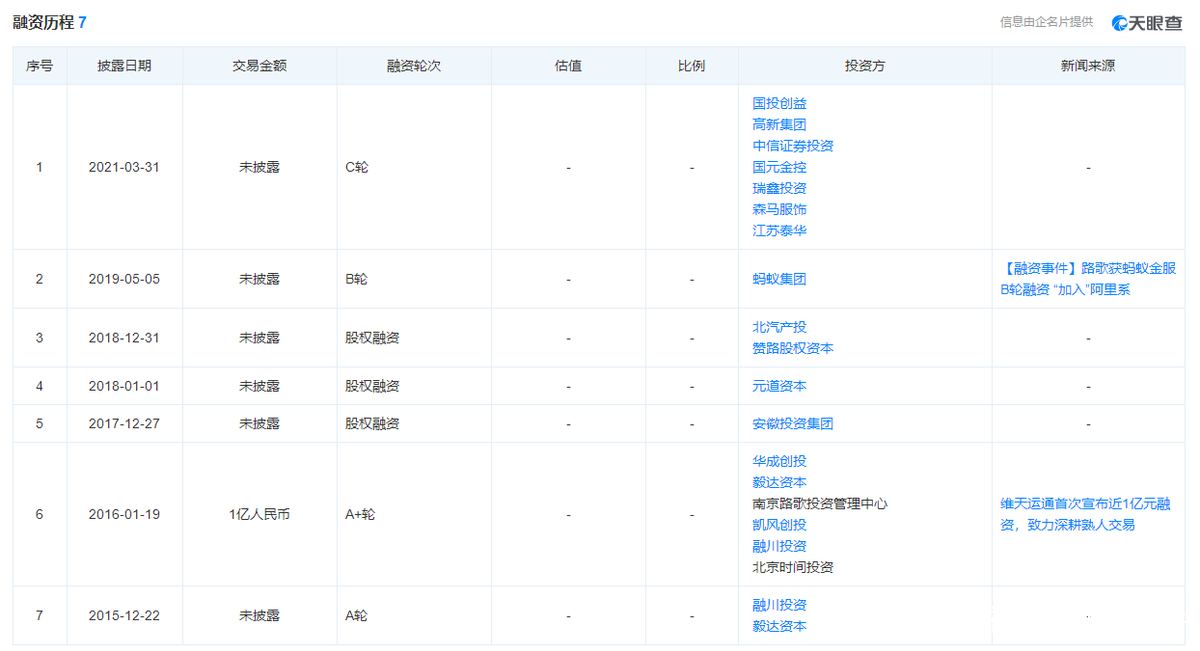The height and width of the screenshot is (651, 1200).
Task: Click the 天眼查 logo
Action: point(1147,22)
